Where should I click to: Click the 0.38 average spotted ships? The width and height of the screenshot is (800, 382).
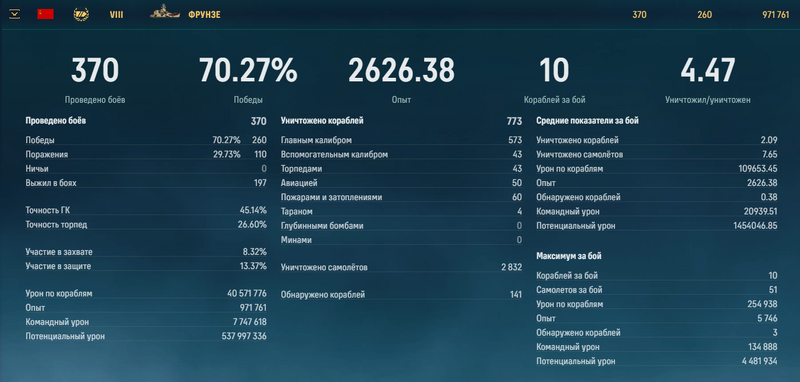pos(769,197)
